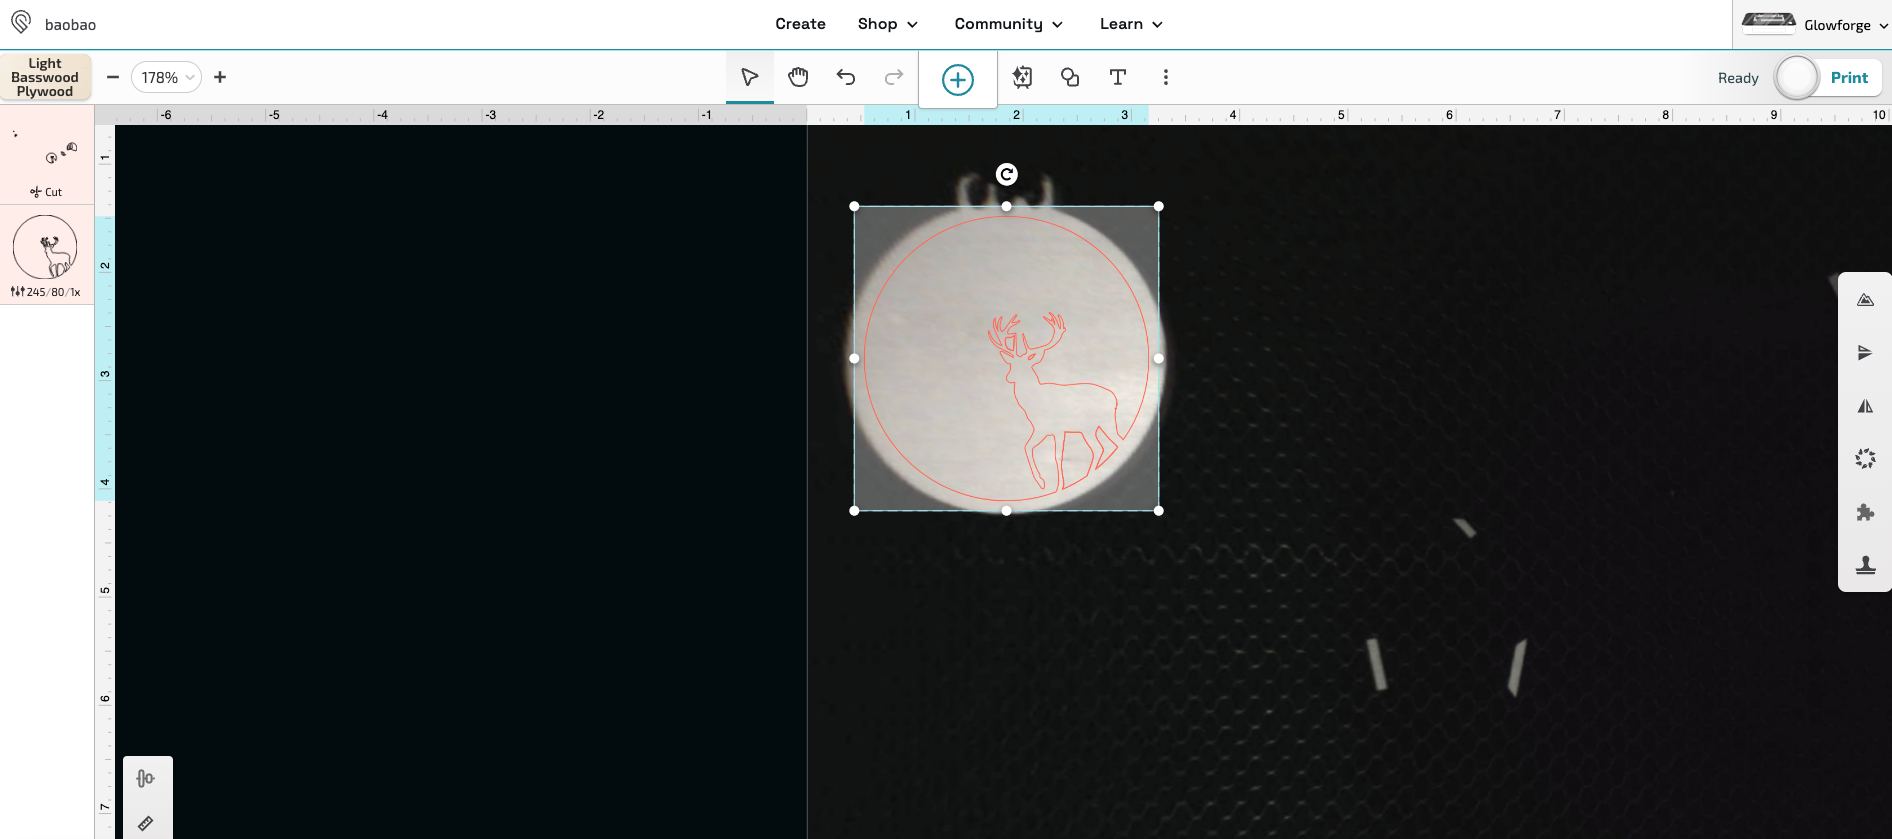Open the three-dot more options menu
This screenshot has width=1892, height=839.
(x=1165, y=77)
